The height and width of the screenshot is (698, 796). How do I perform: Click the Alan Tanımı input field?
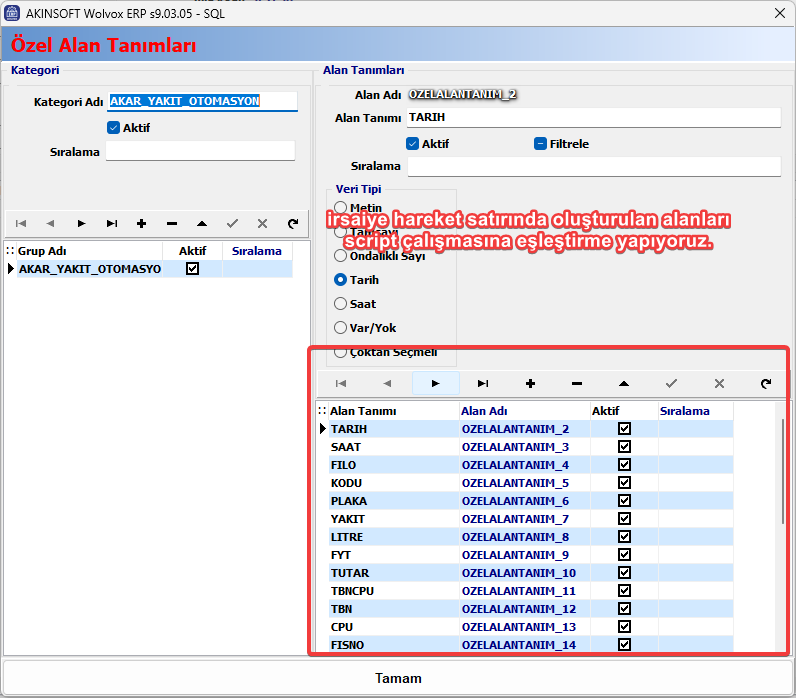[594, 117]
